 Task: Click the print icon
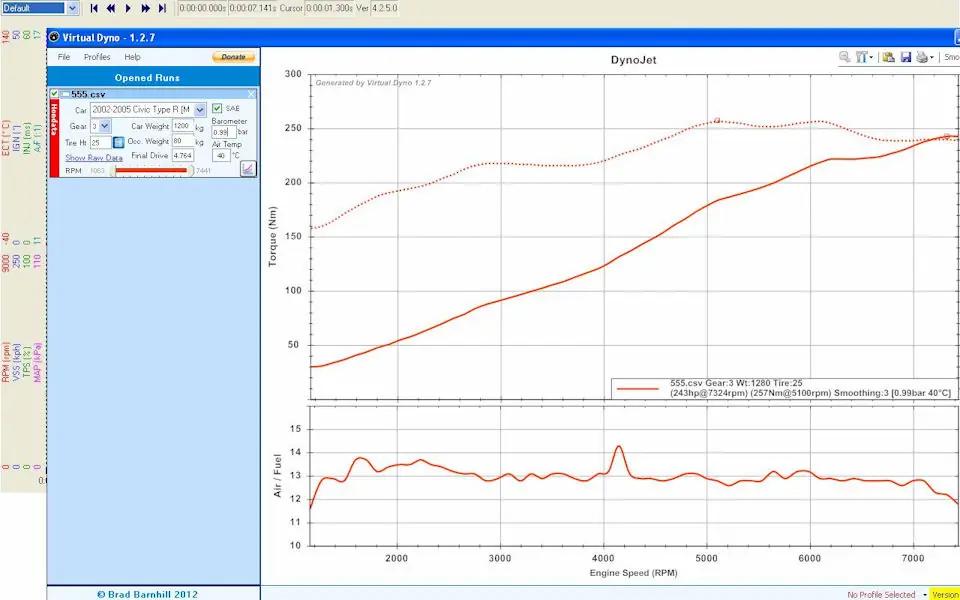tap(922, 57)
